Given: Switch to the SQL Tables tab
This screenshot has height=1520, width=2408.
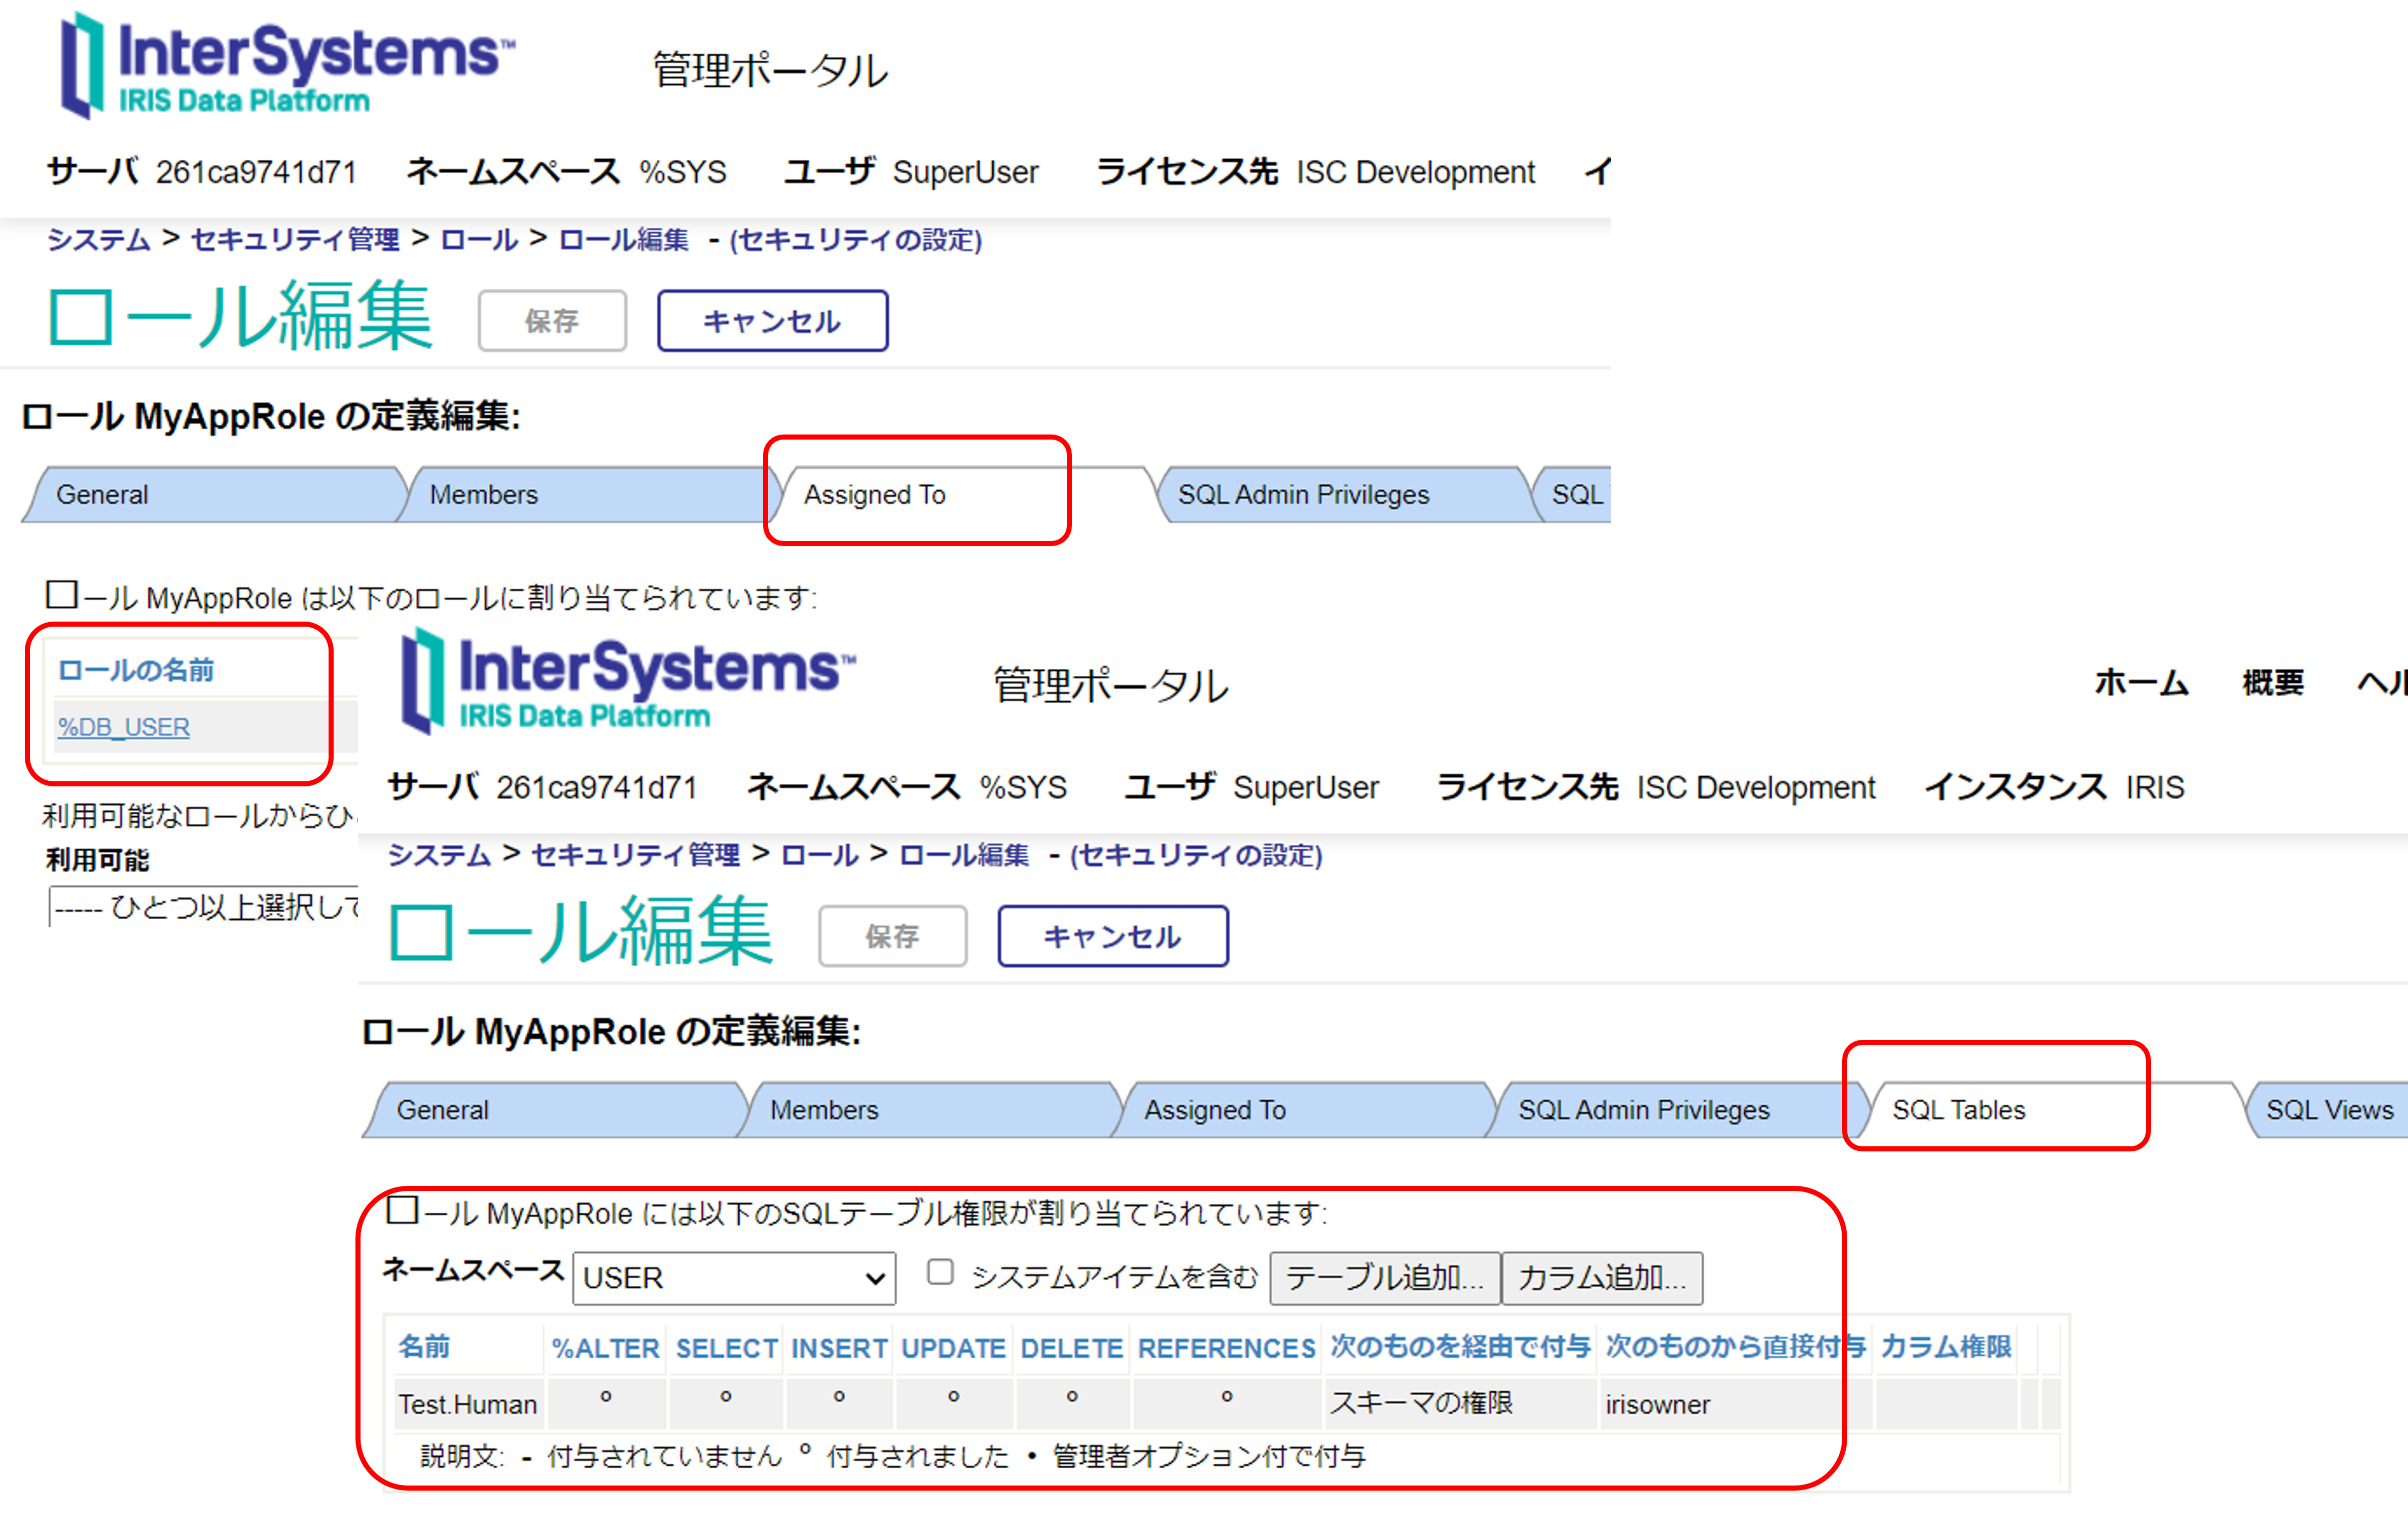Looking at the screenshot, I should pos(1957,1110).
